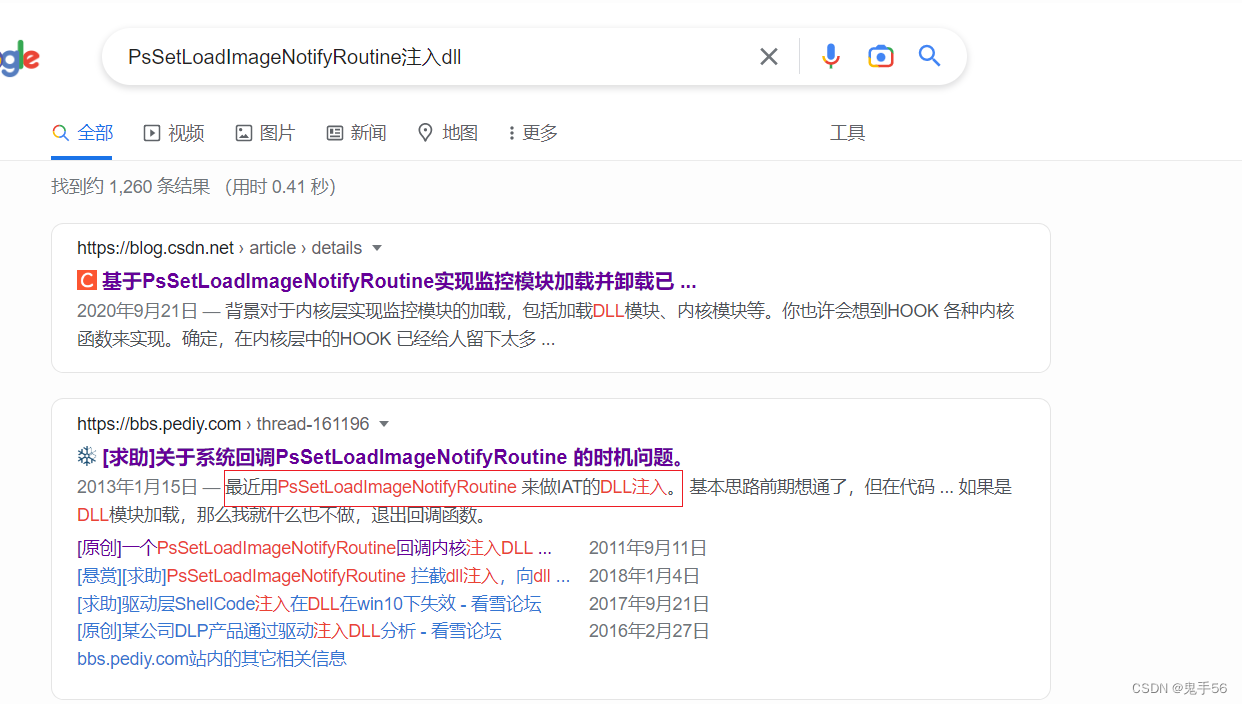Select the 图片 images search icon
The height and width of the screenshot is (704, 1242).
[x=243, y=131]
